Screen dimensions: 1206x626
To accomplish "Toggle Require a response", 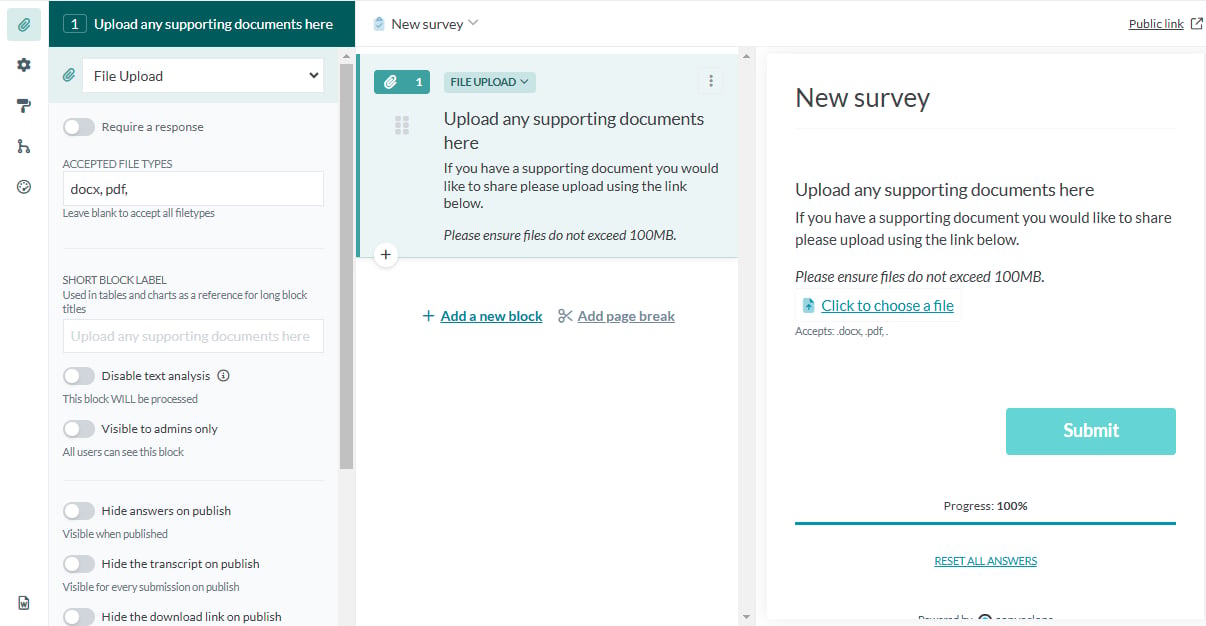I will pos(79,127).
